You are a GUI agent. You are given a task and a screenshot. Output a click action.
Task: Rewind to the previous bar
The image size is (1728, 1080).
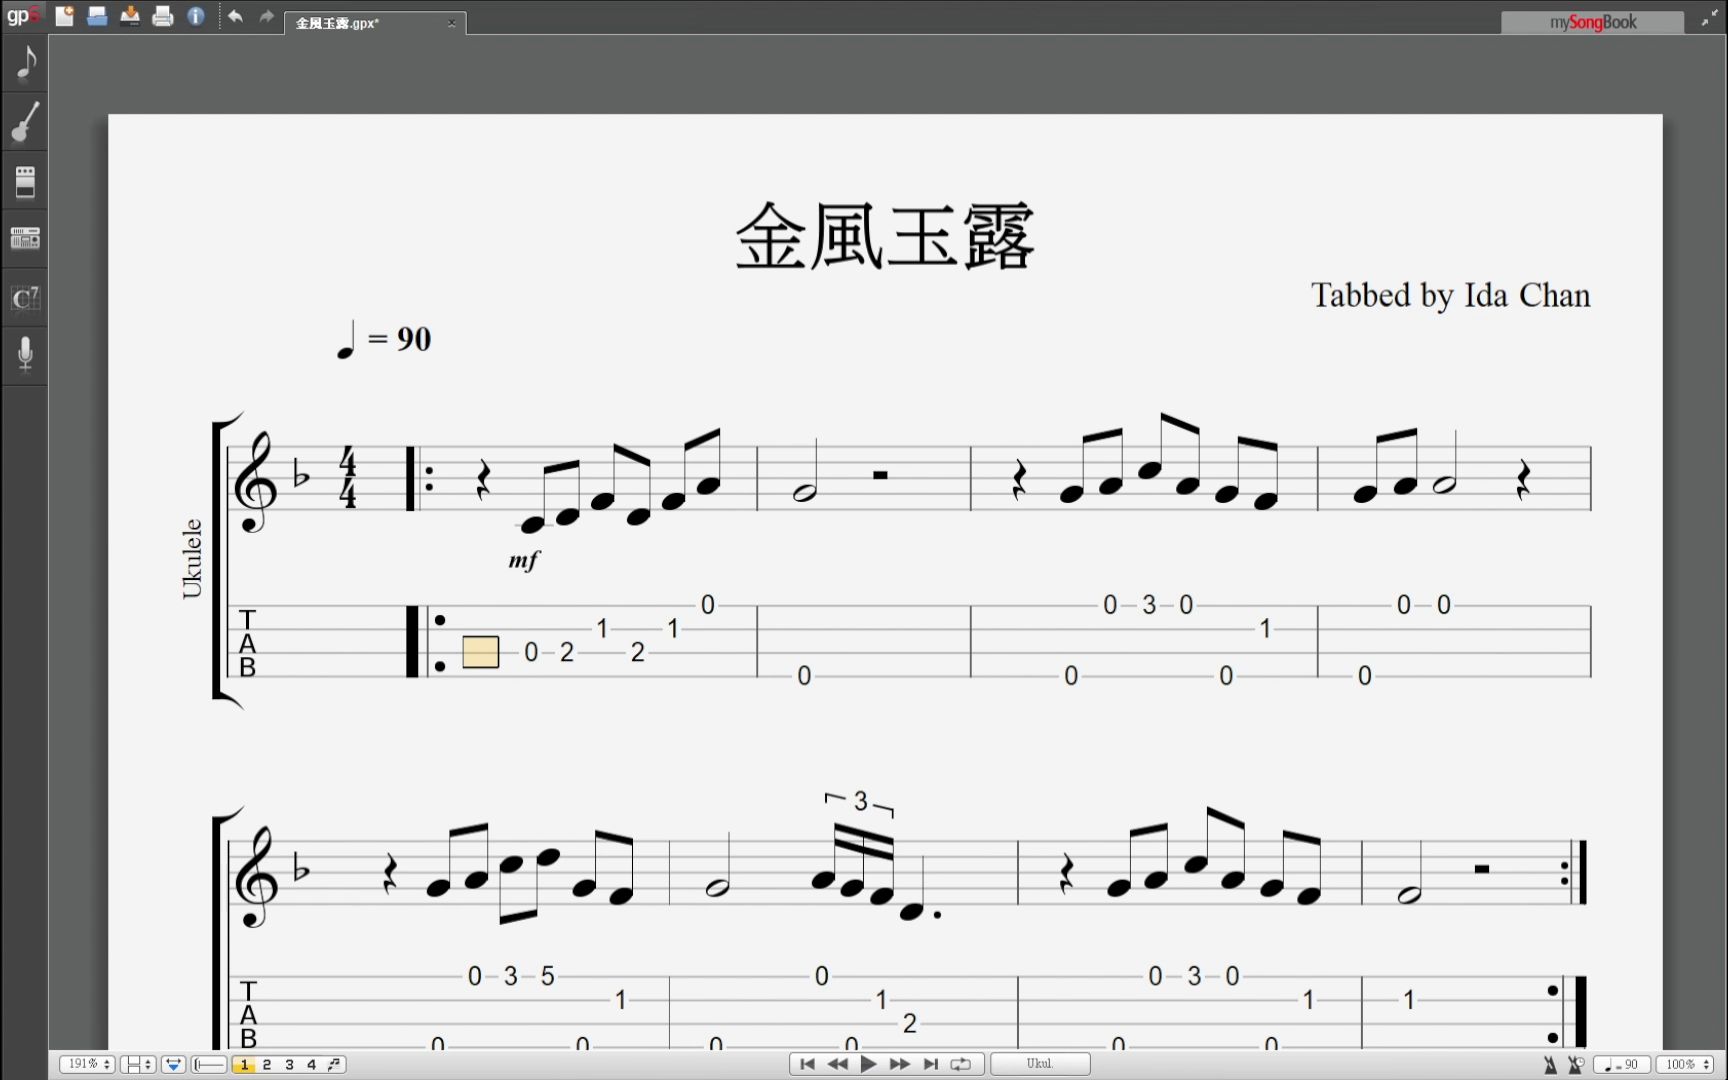(838, 1064)
